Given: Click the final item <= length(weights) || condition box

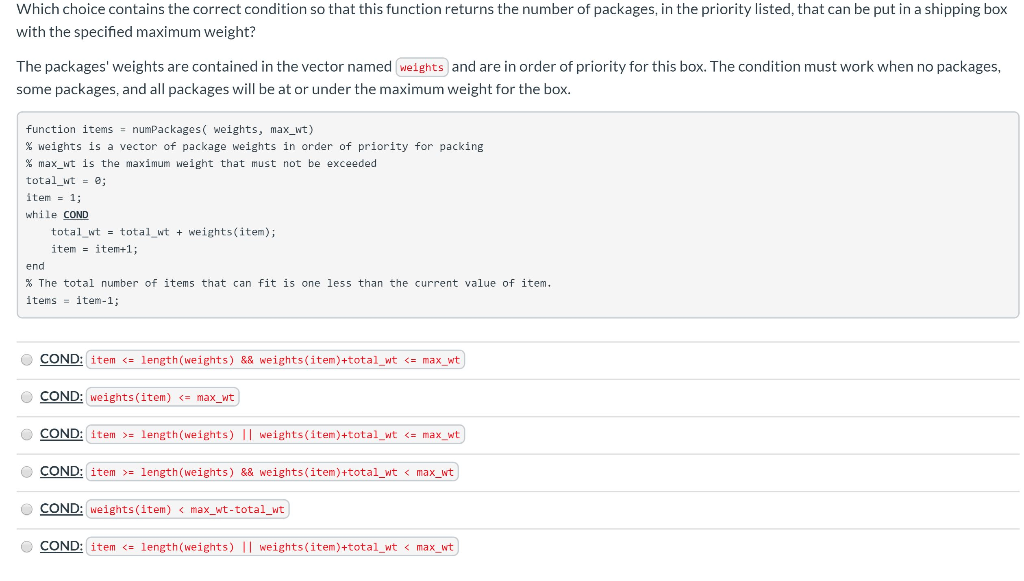Looking at the screenshot, I should pyautogui.click(x=270, y=546).
